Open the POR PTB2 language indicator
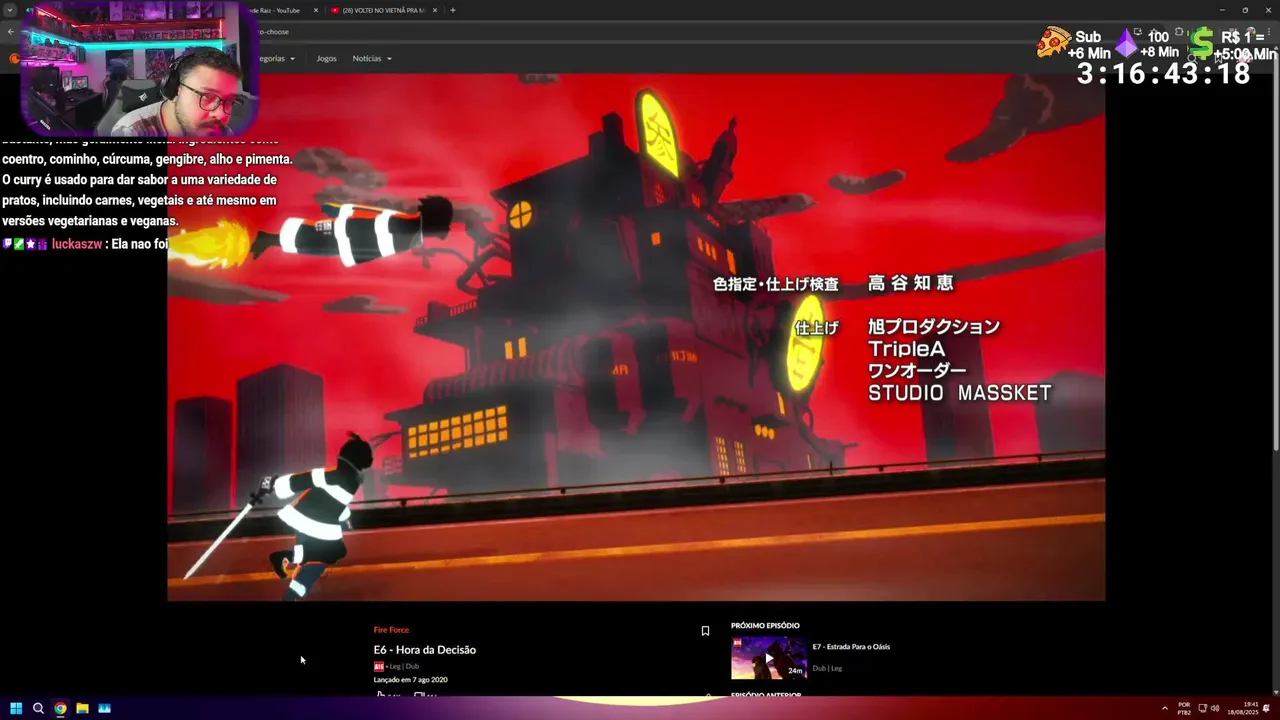1280x720 pixels. pyautogui.click(x=1184, y=708)
